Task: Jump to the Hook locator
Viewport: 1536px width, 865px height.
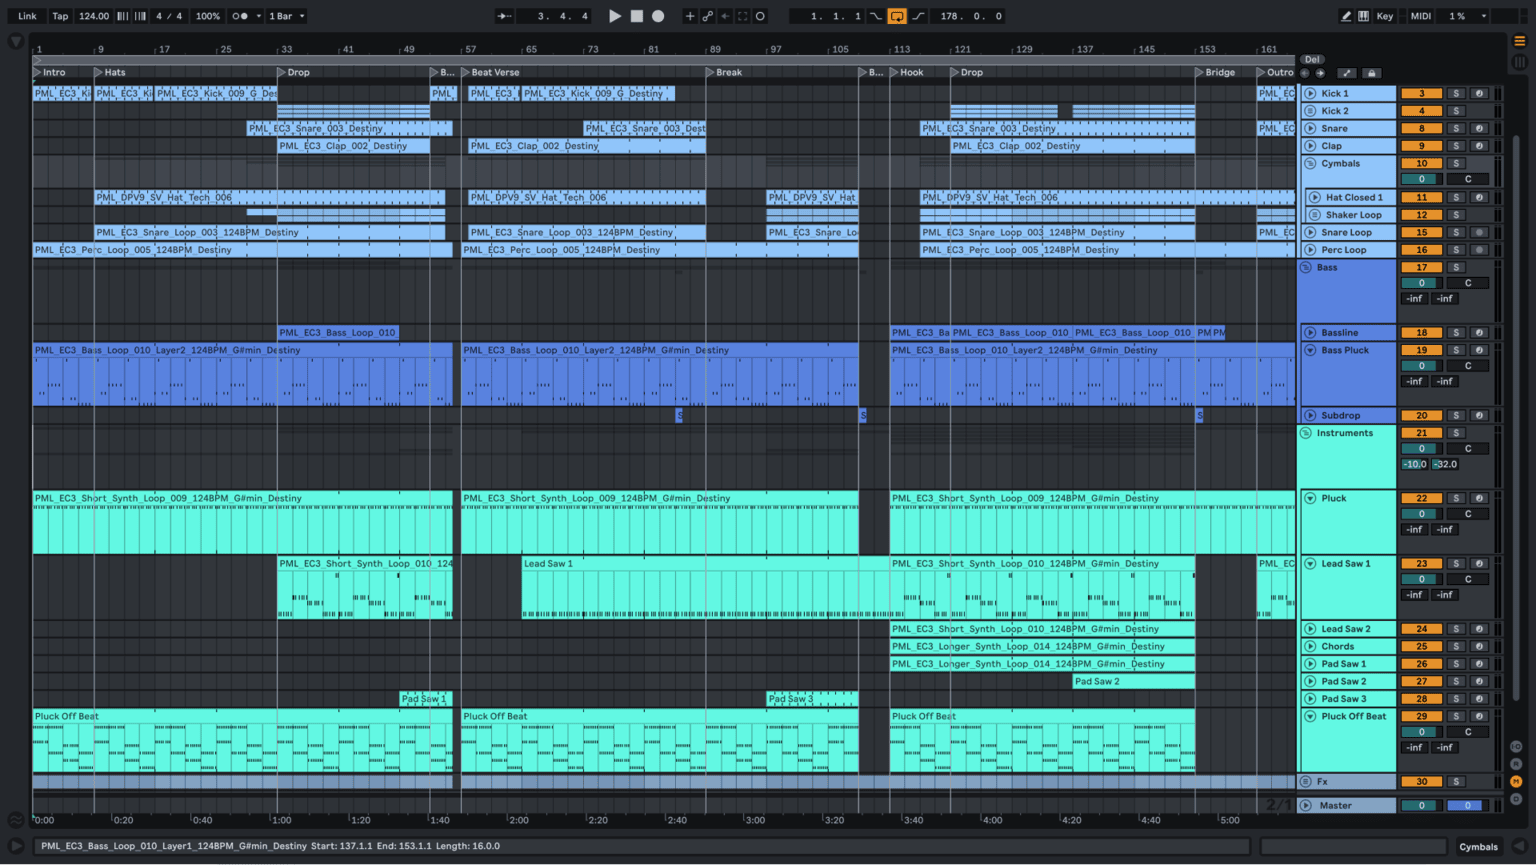Action: pyautogui.click(x=907, y=73)
